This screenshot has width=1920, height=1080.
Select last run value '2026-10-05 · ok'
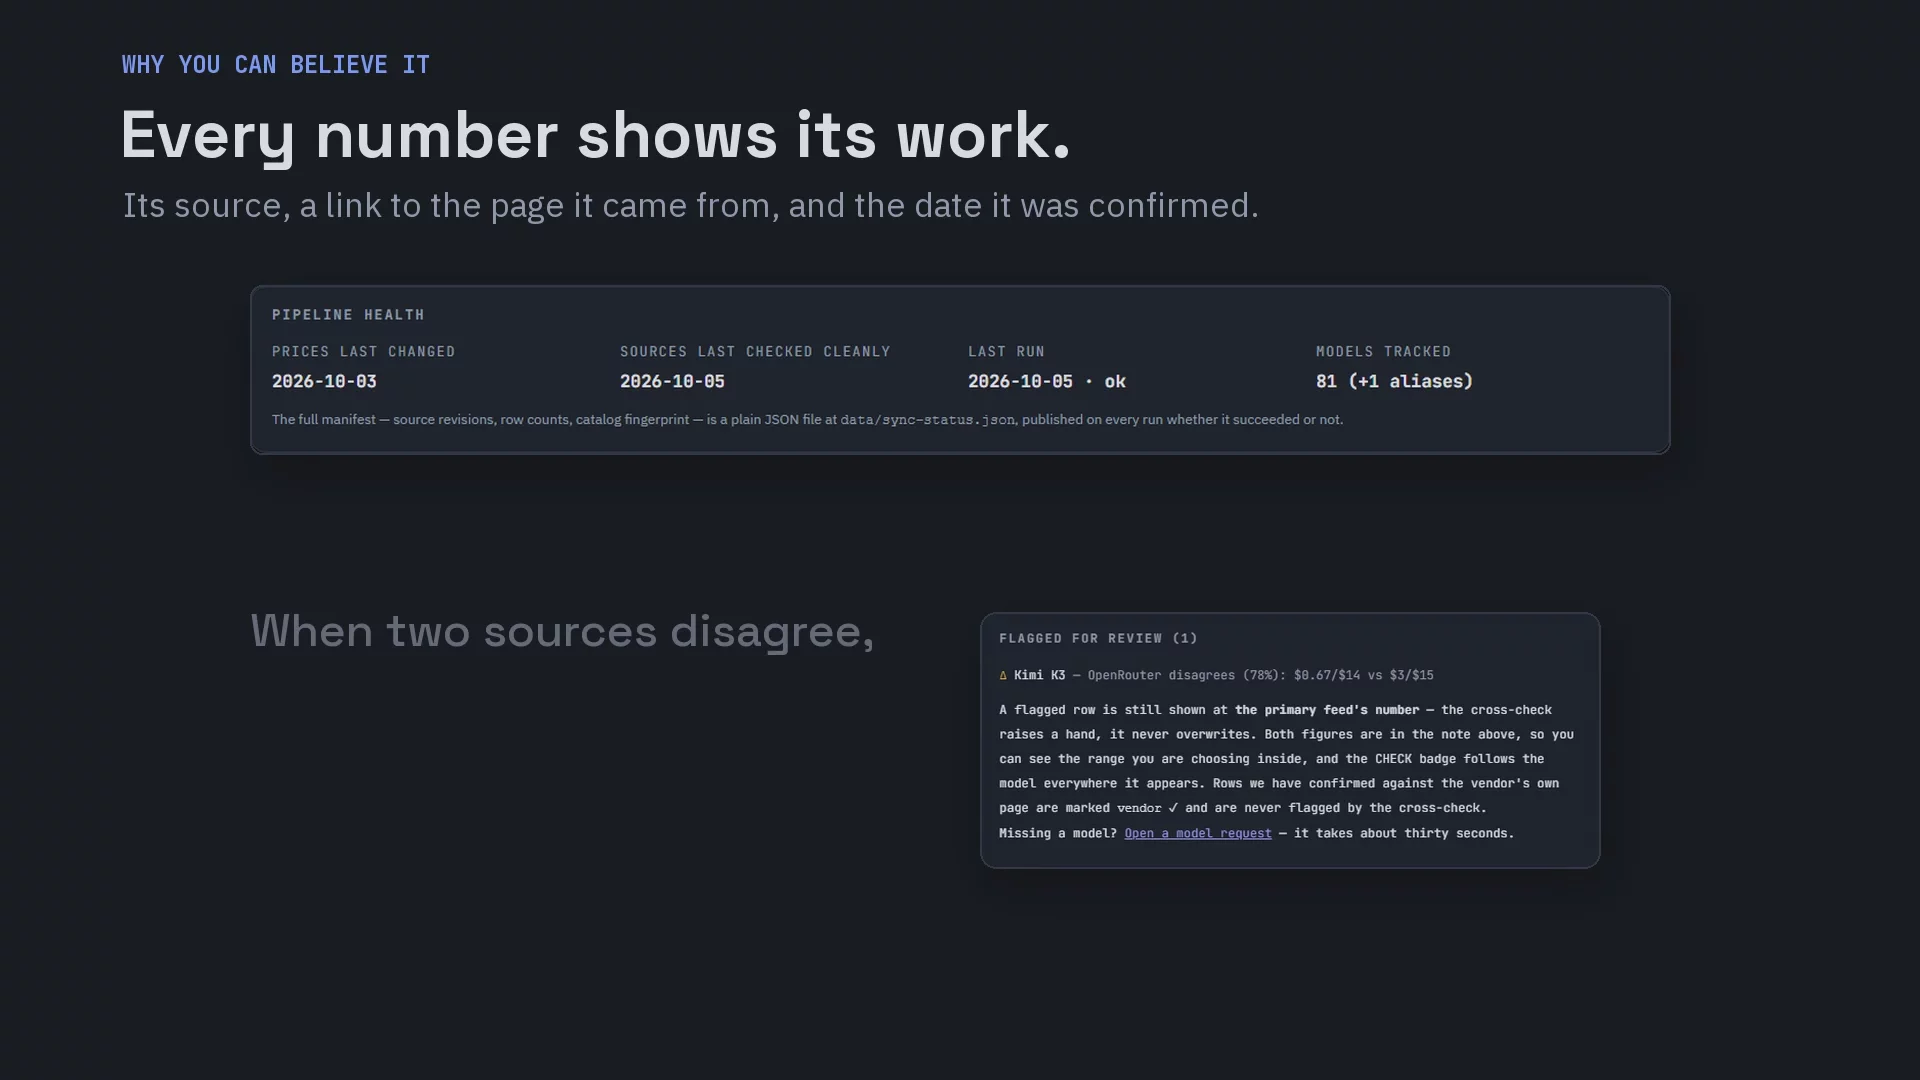tap(1047, 381)
